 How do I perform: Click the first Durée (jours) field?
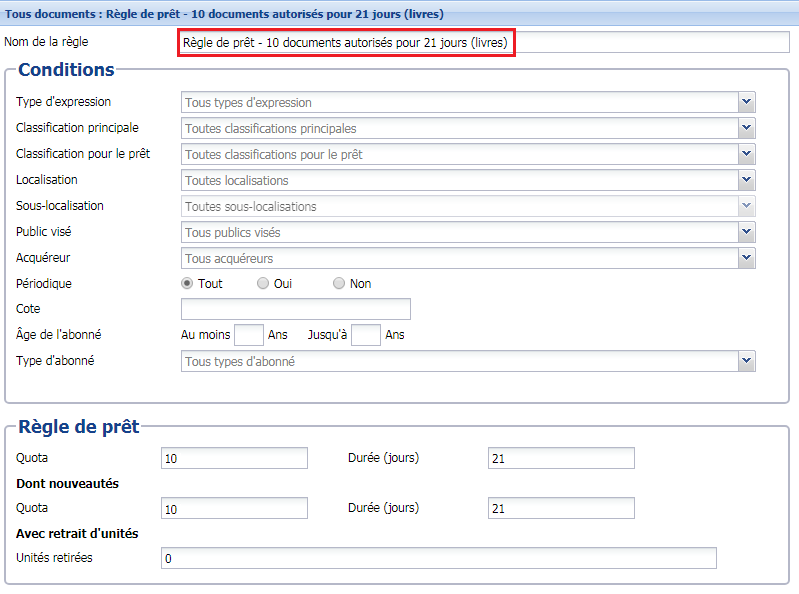(561, 458)
